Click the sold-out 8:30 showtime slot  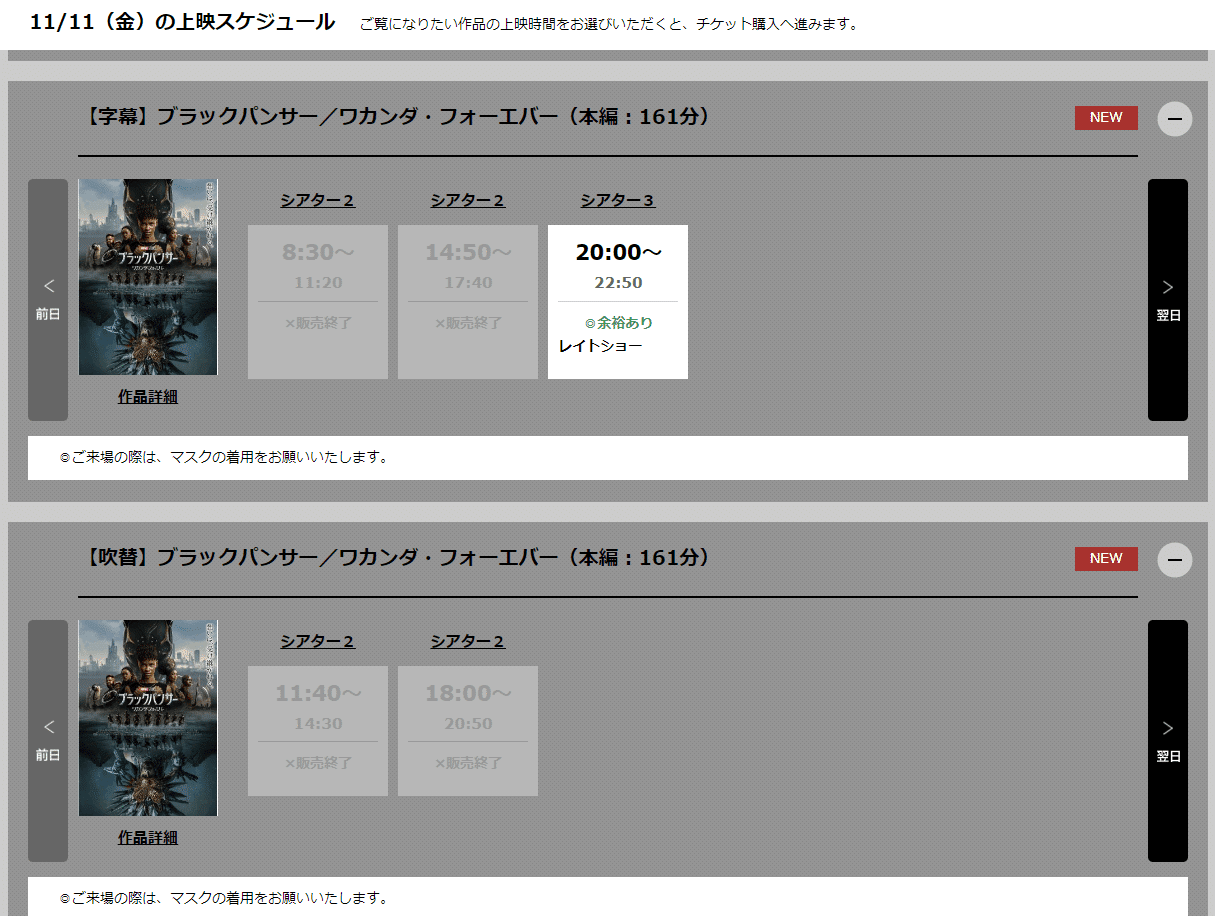[318, 302]
